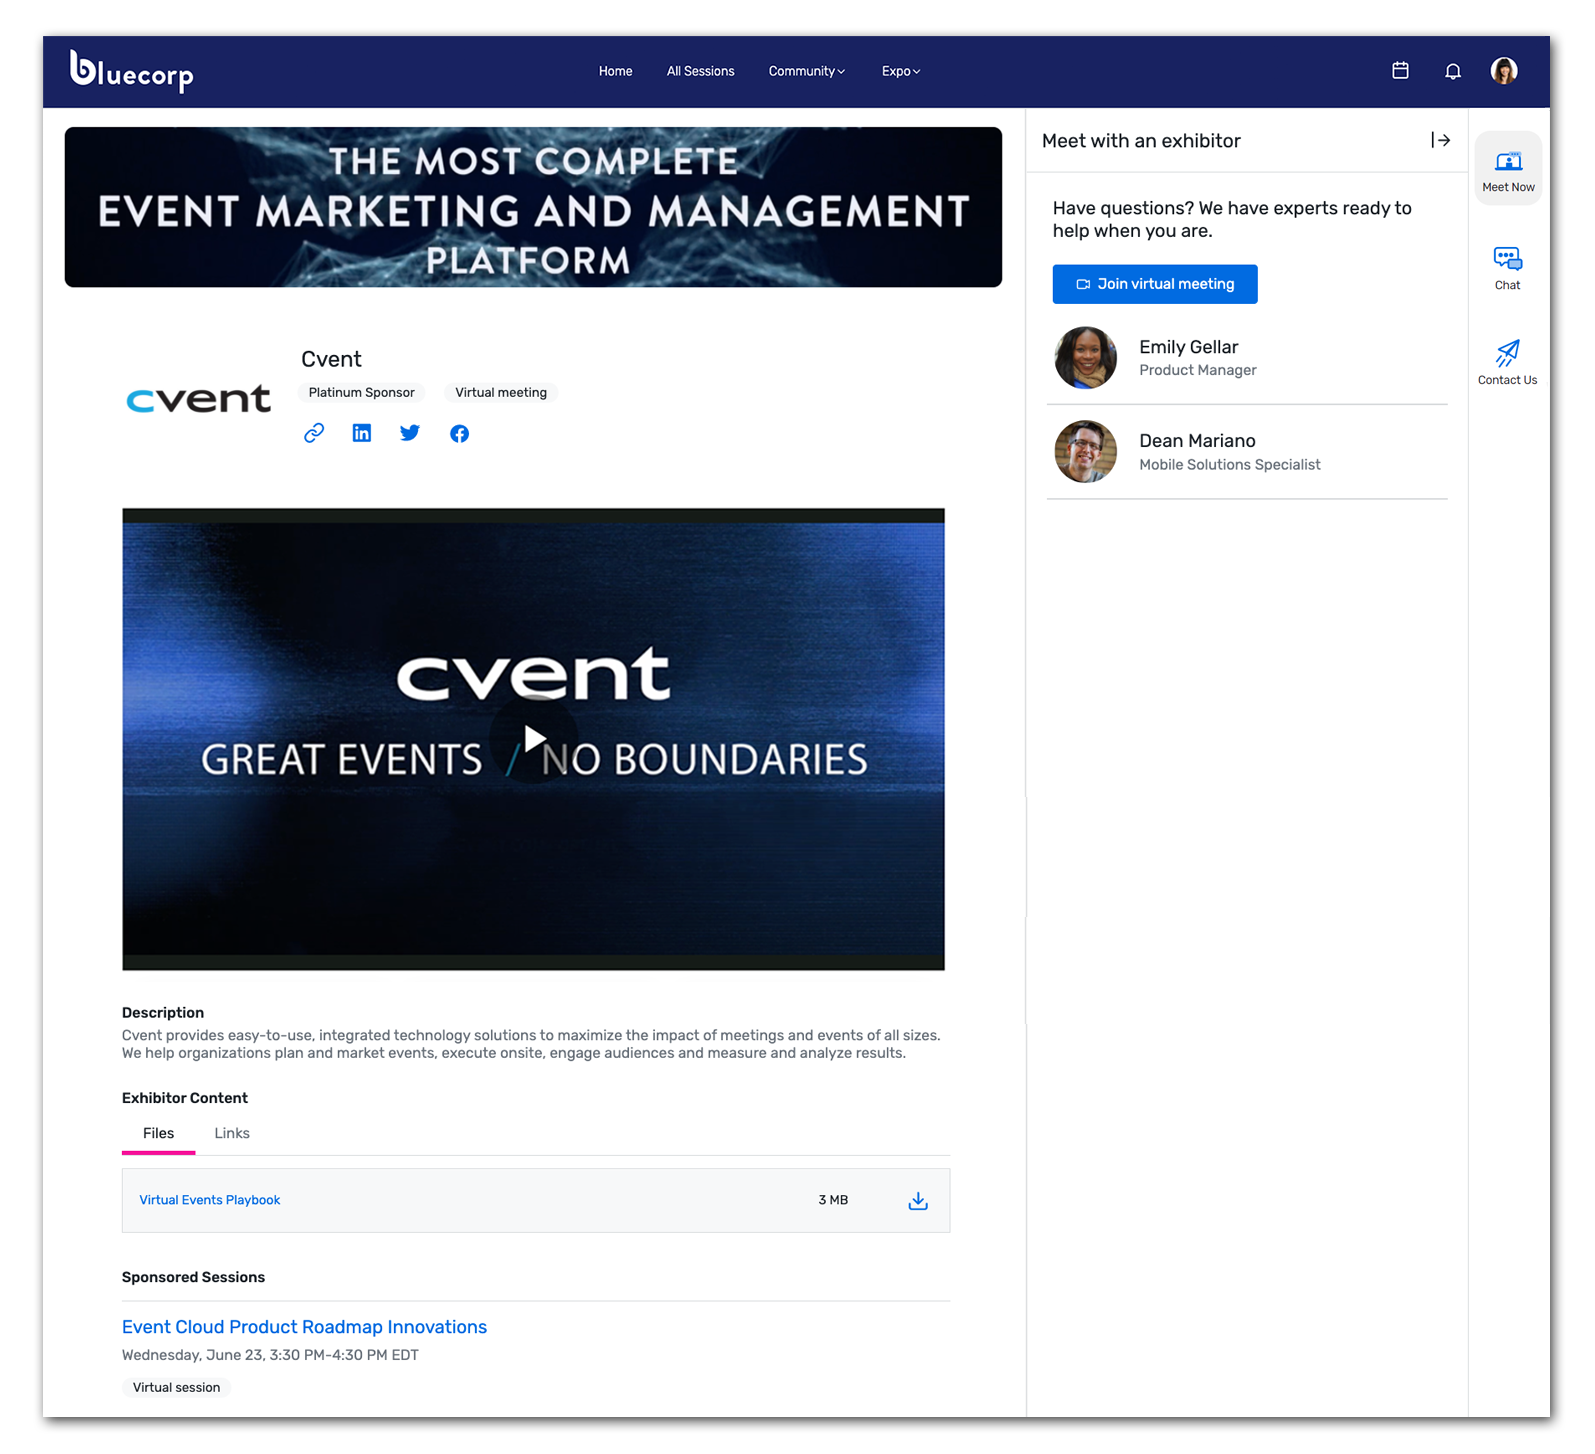Collapse the Meet with an exhibitor panel
This screenshot has width=1595, height=1454.
click(x=1440, y=140)
